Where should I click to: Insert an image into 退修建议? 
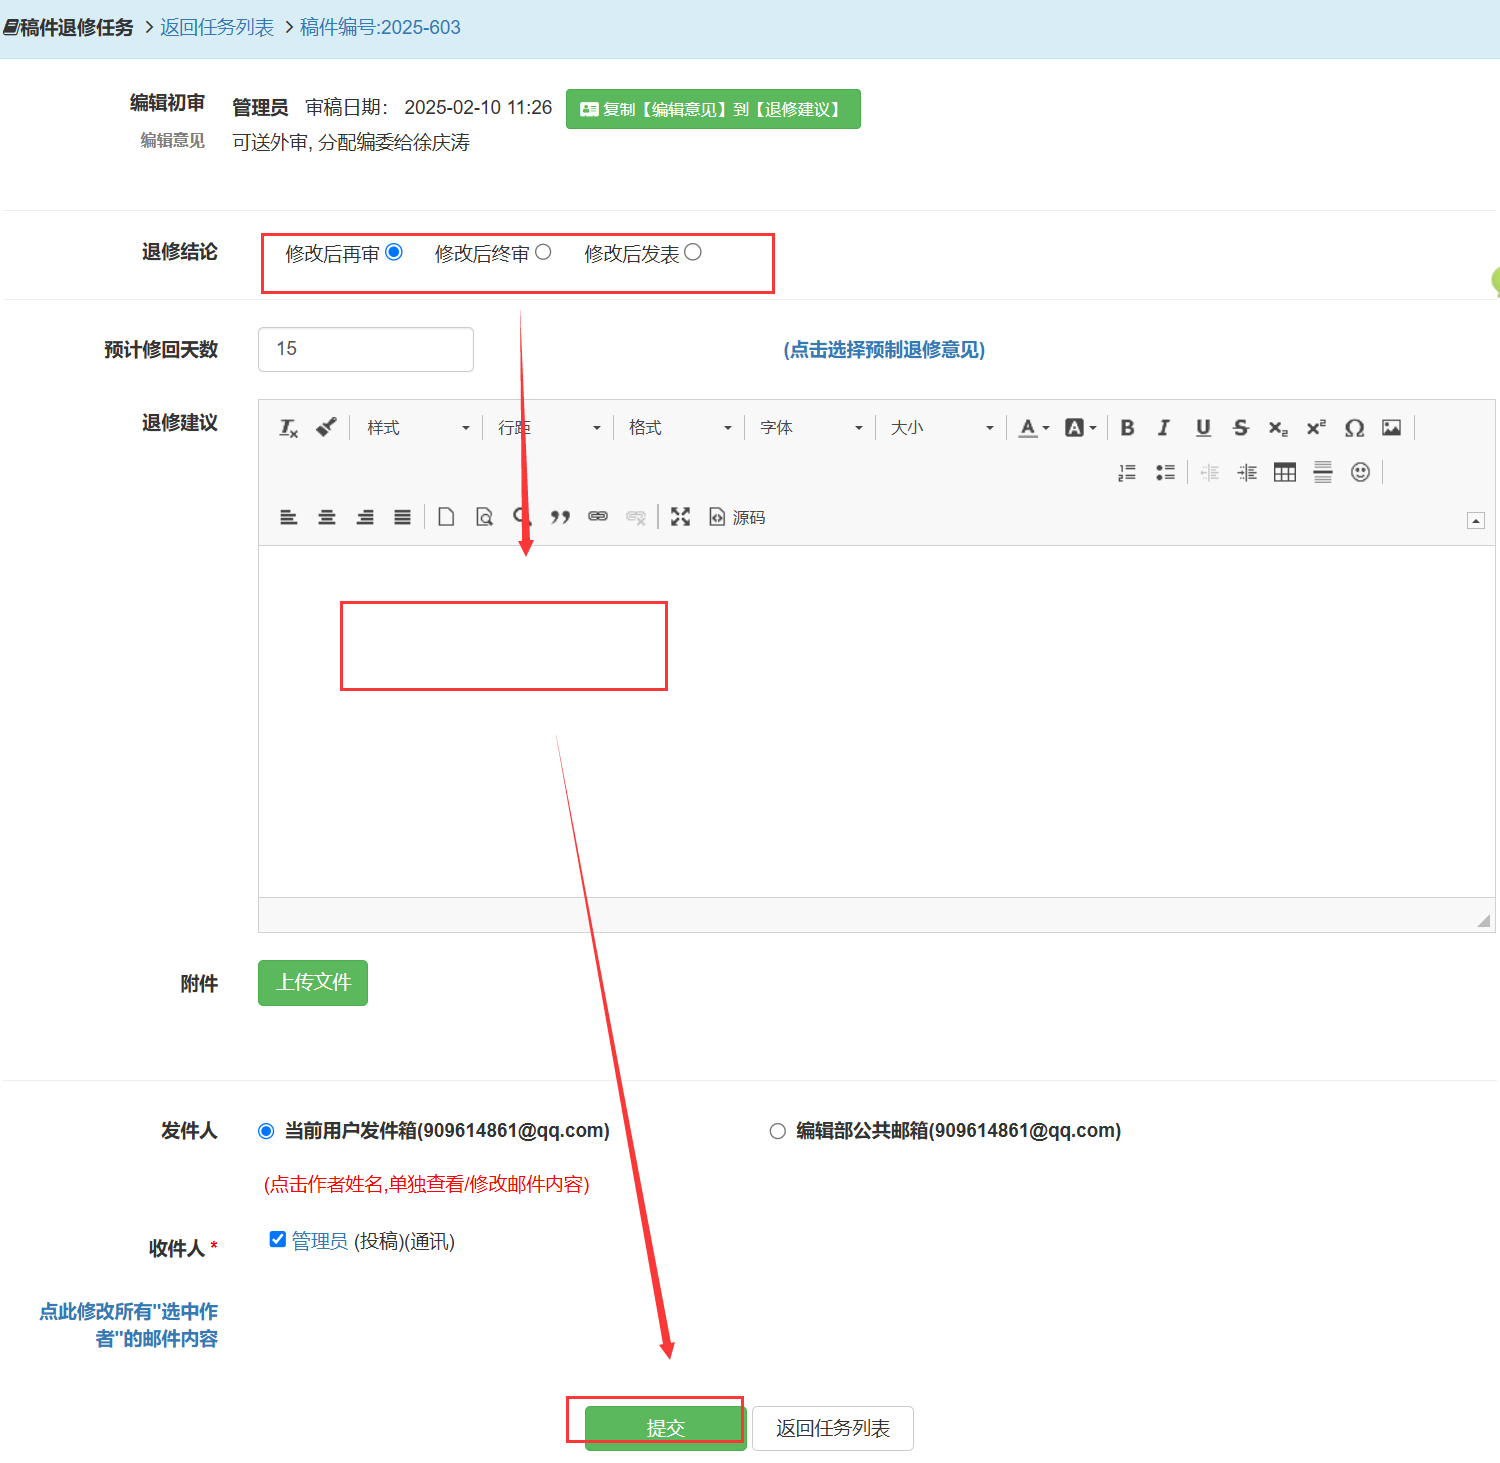click(1391, 428)
